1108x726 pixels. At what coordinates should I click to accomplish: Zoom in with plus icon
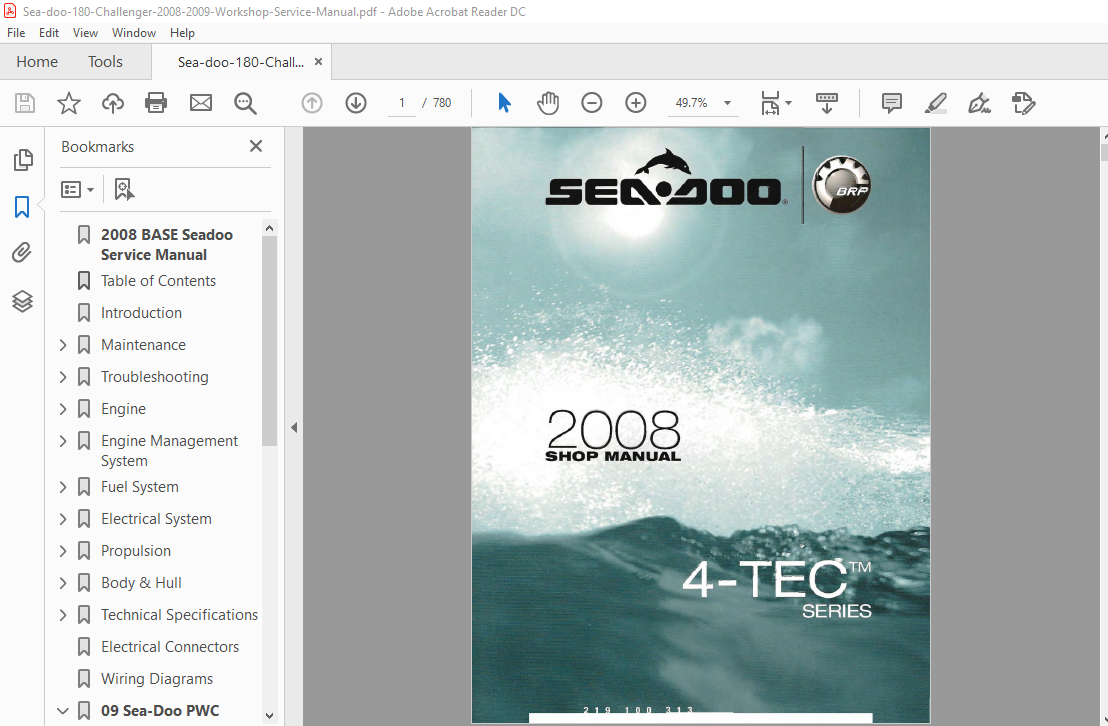[x=636, y=103]
